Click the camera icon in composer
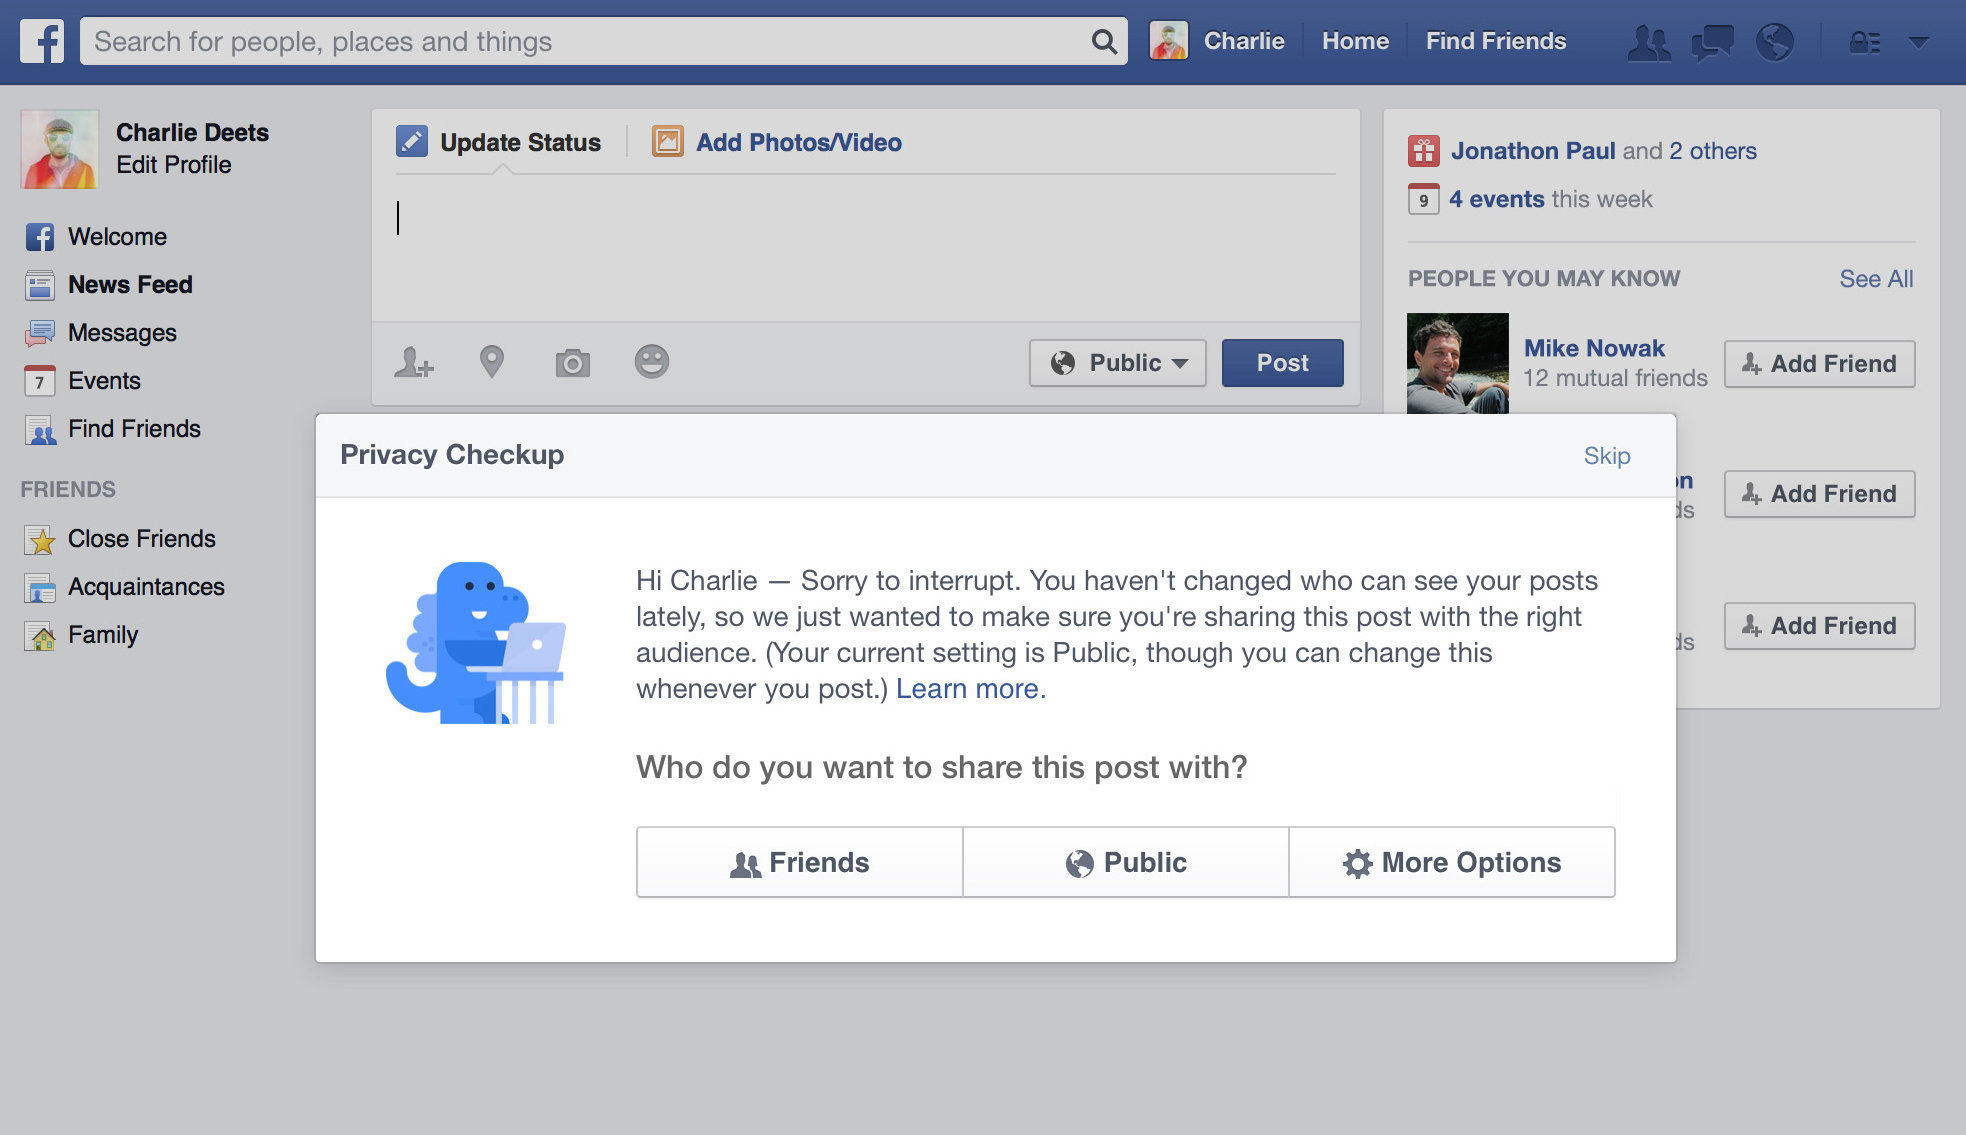The image size is (1966, 1135). pos(572,362)
